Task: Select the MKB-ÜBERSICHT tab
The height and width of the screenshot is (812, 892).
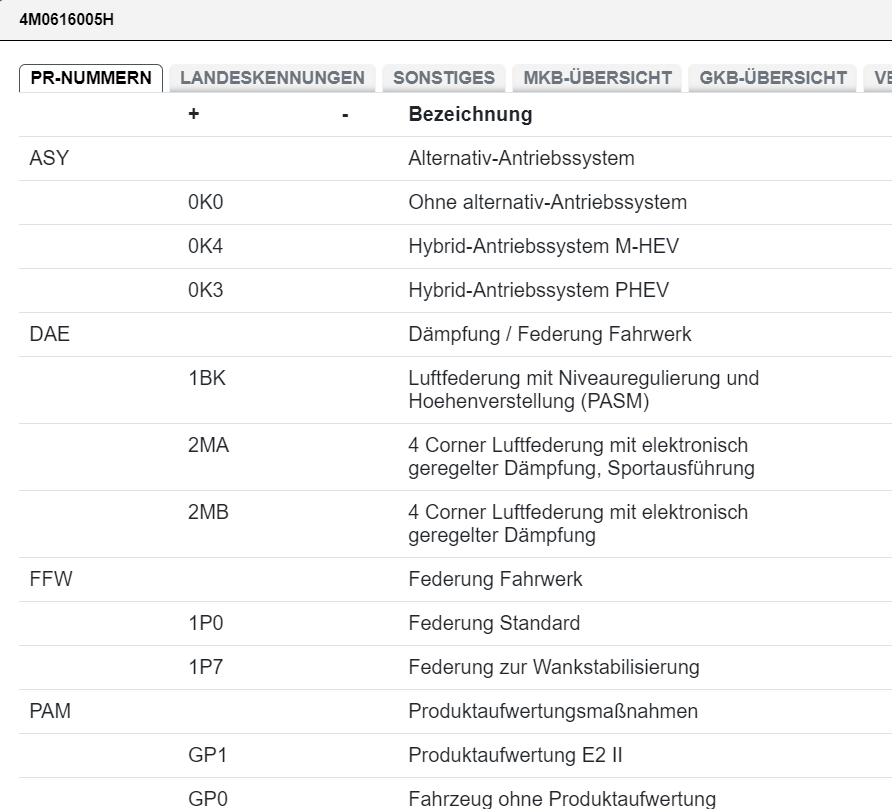Action: [x=597, y=78]
